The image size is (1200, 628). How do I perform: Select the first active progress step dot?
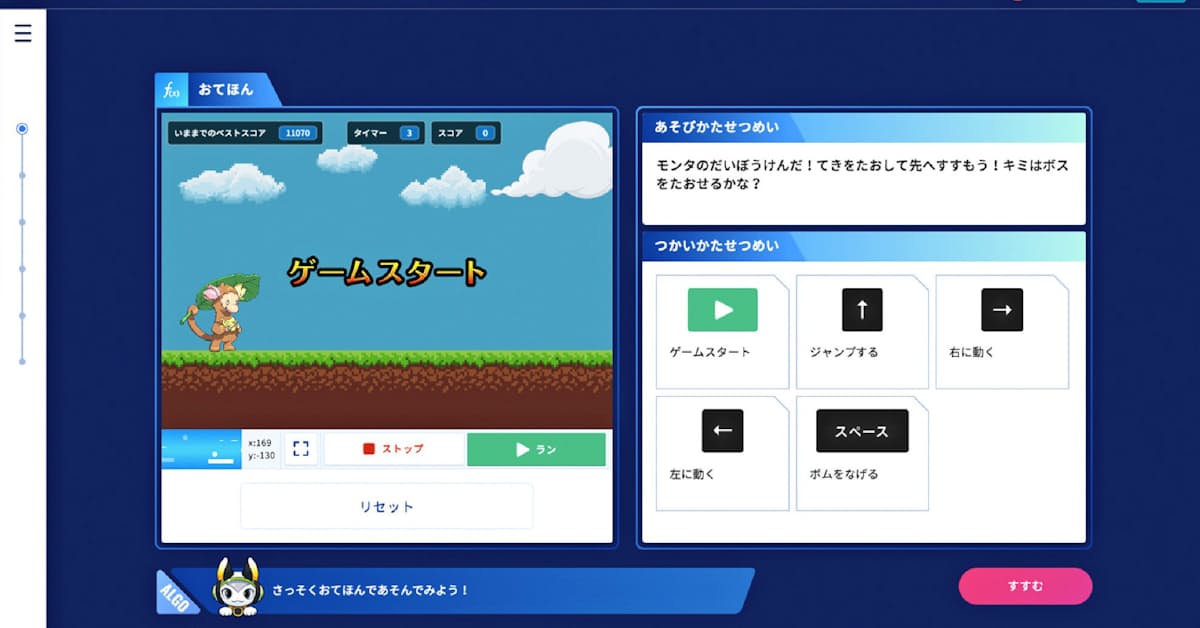click(22, 129)
